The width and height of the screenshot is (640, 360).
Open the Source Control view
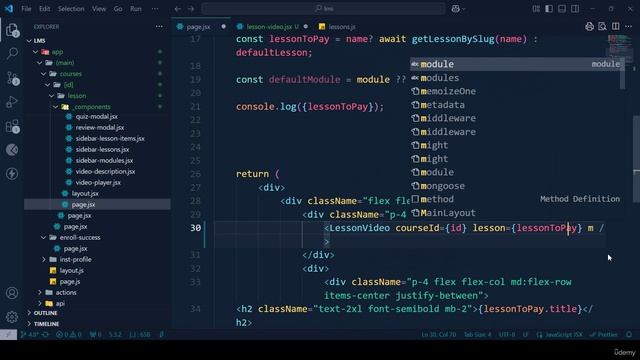point(12,78)
